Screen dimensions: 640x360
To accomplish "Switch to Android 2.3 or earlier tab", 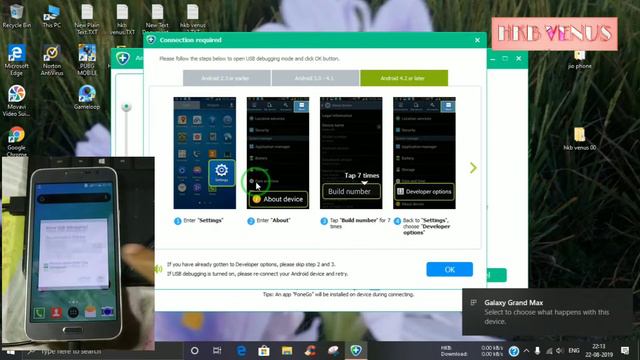I will click(227, 78).
